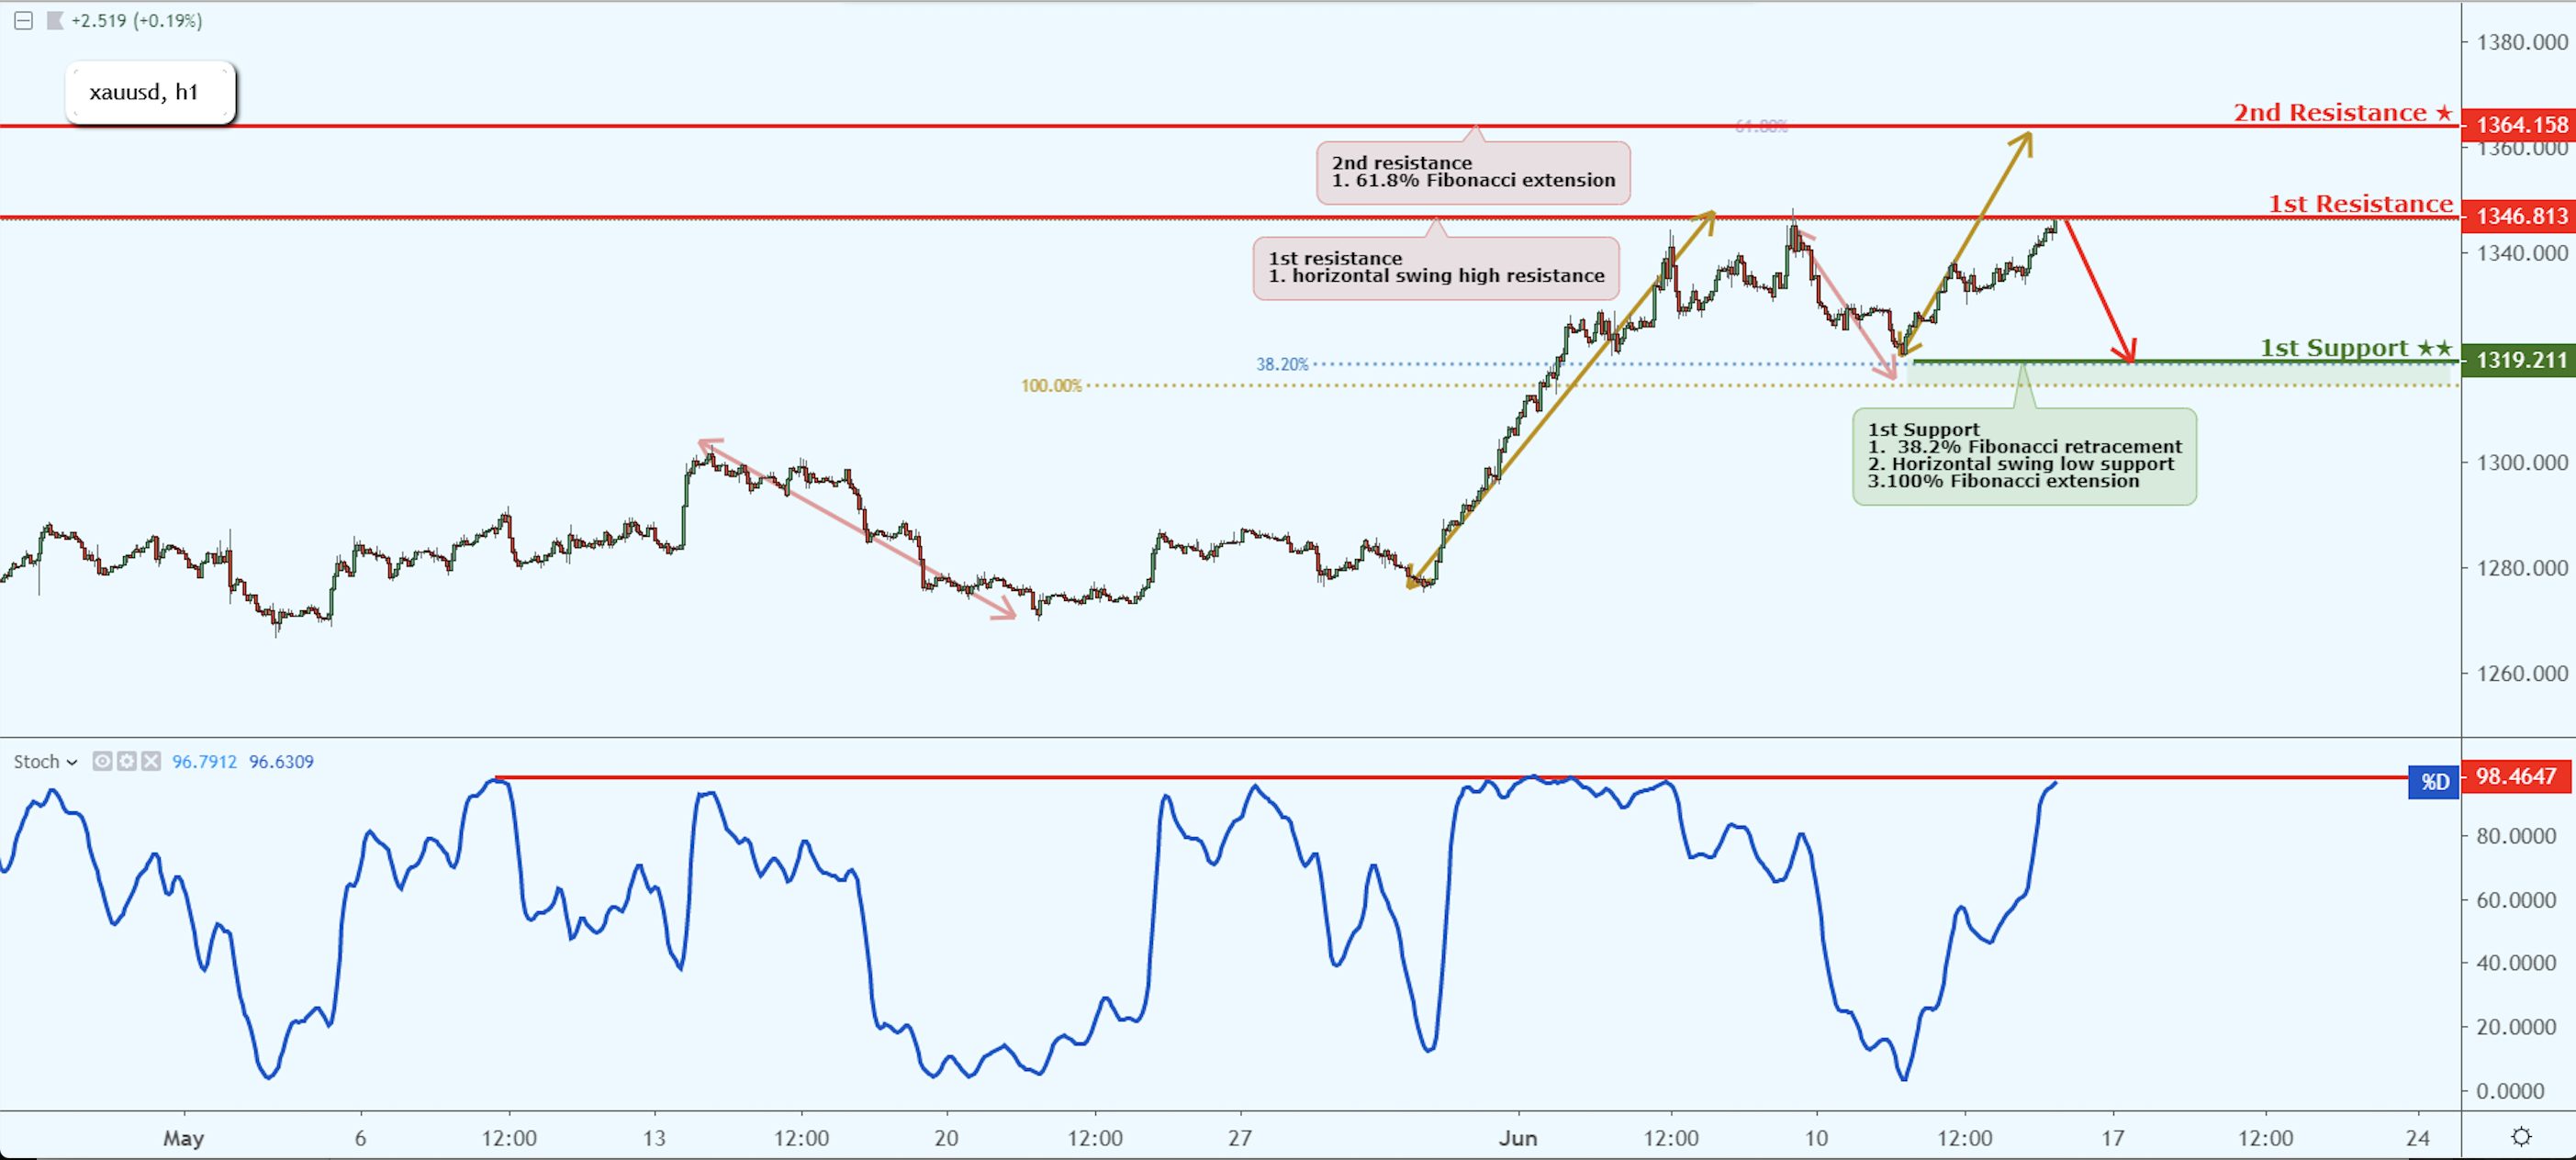Select the 2nd Resistance text label
Screen dimensions: 2576x1160
coord(2342,113)
